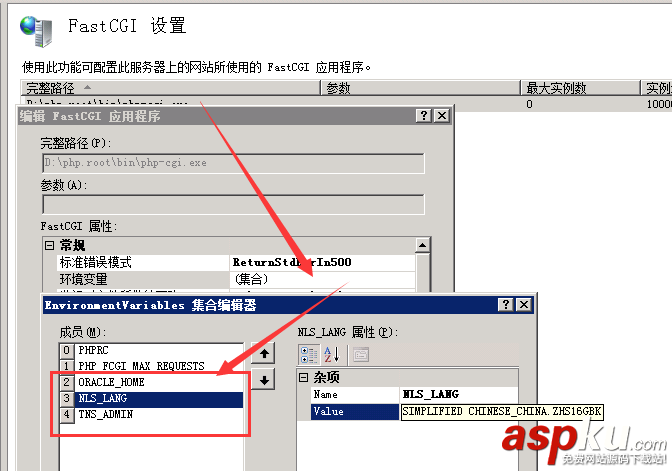The height and width of the screenshot is (471, 672).
Task: Open help in EnvironmentVariables collection editor
Action: pyautogui.click(x=506, y=305)
